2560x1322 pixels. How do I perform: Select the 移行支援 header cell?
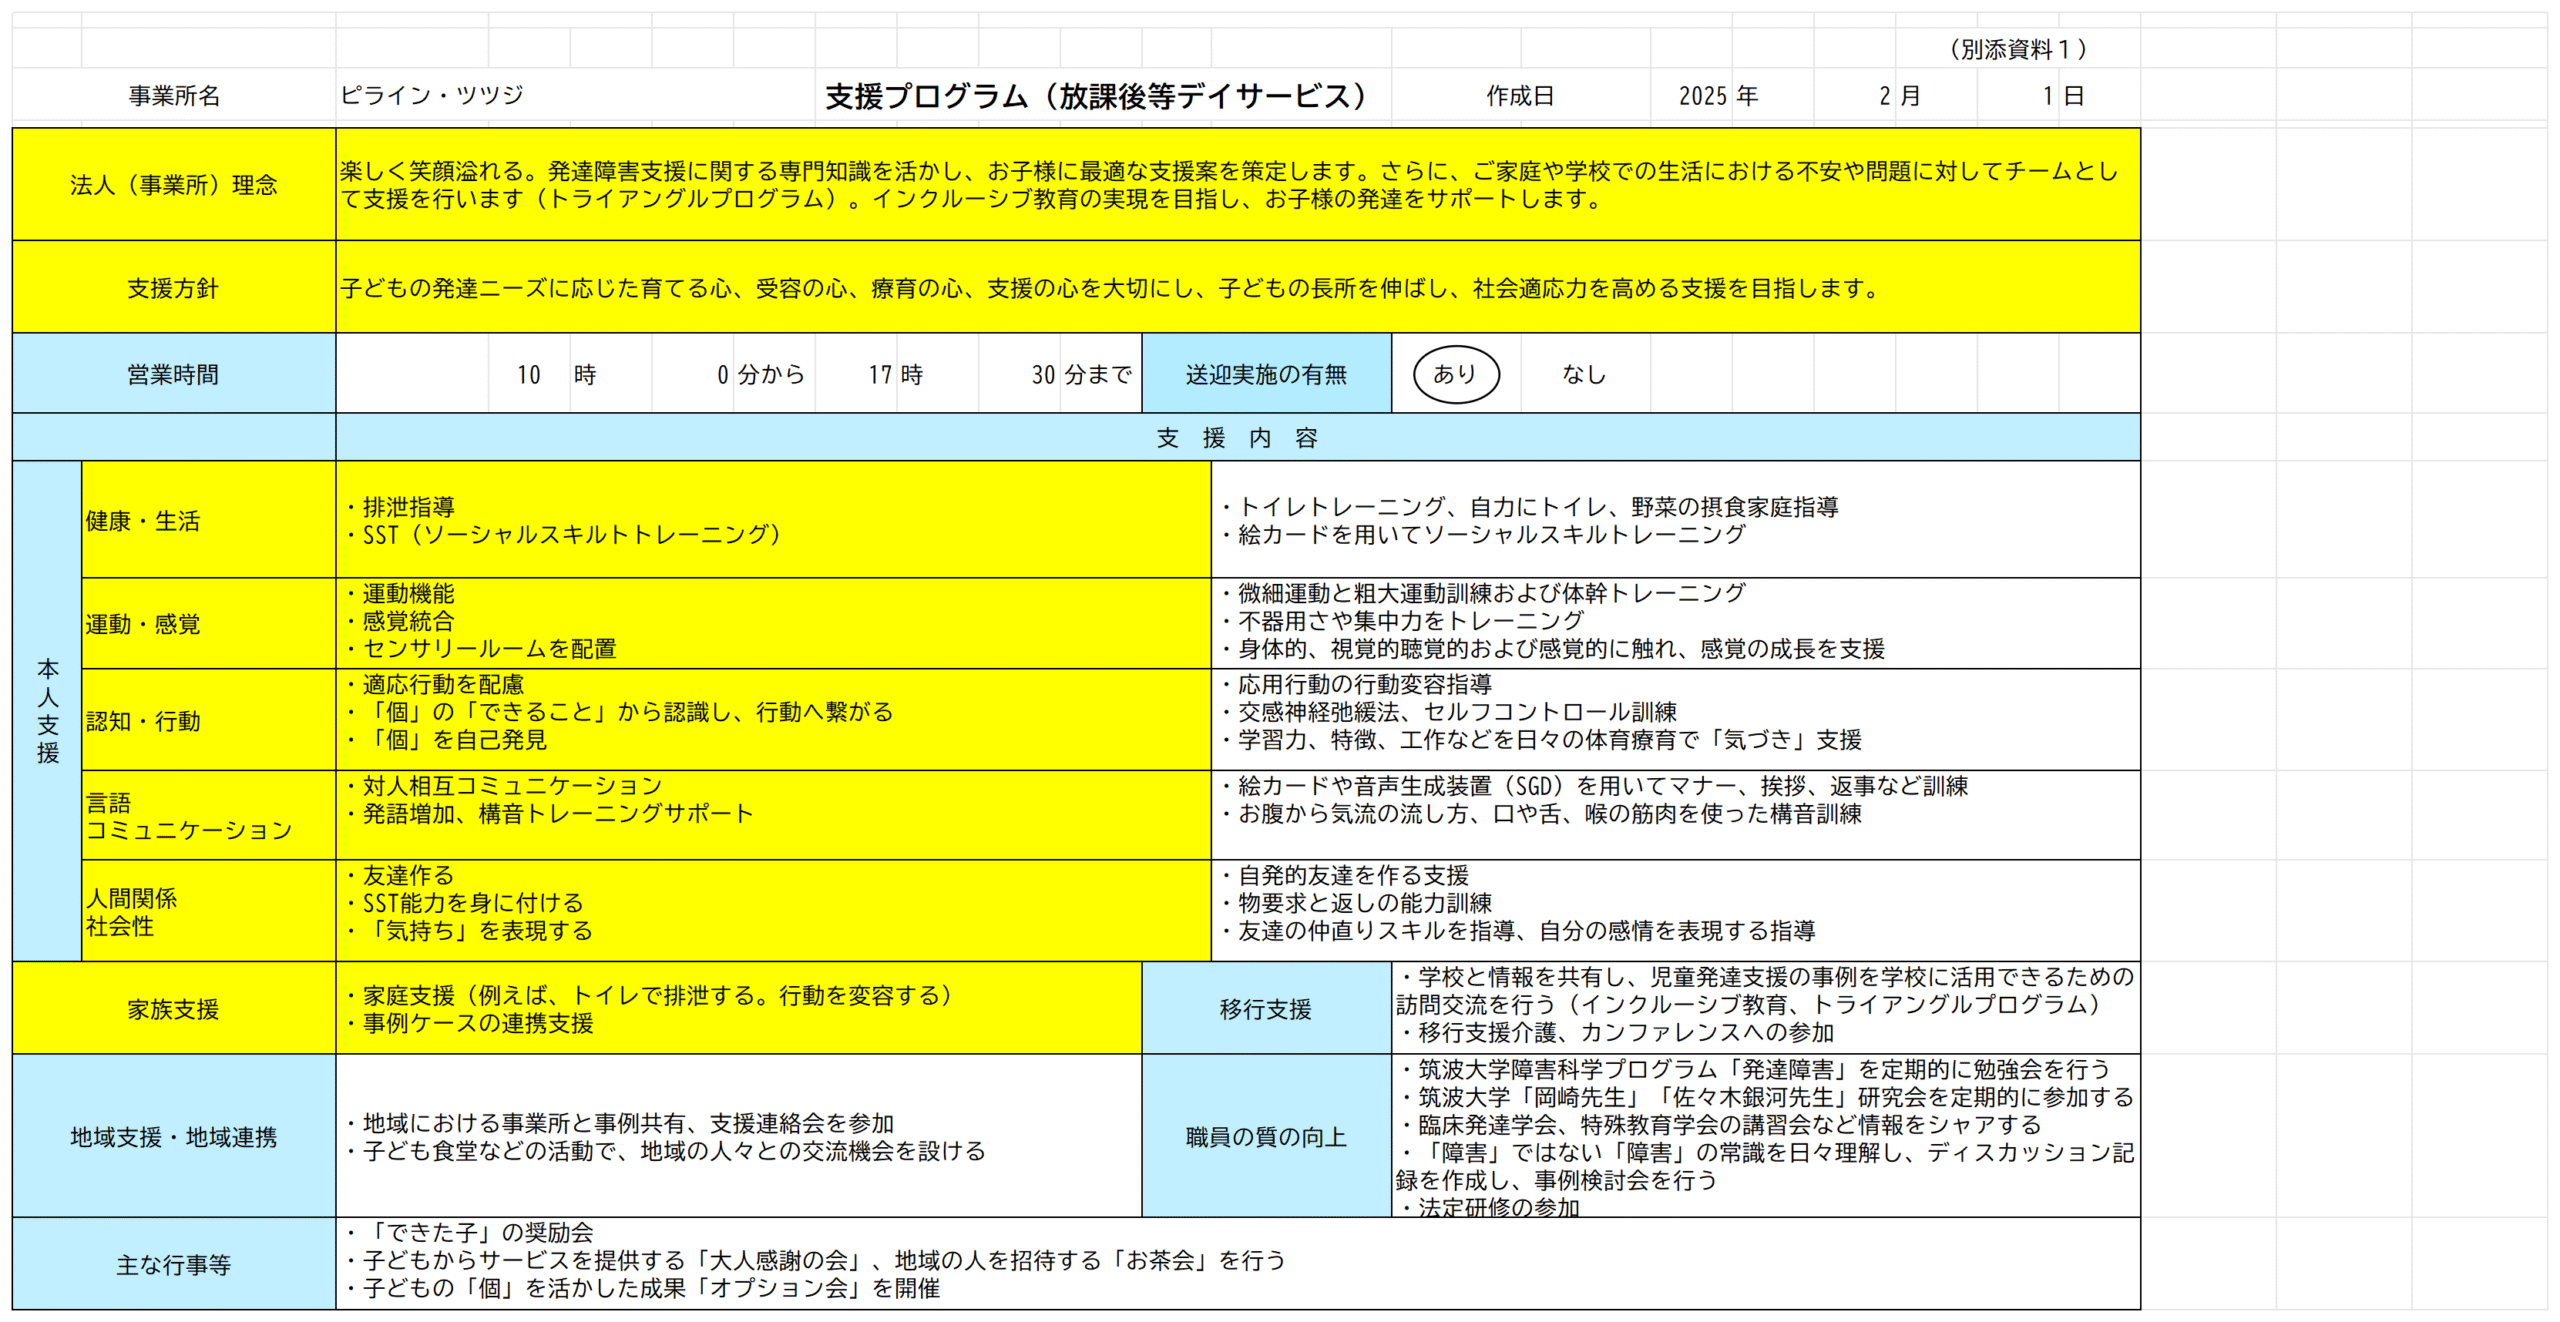1266,1008
